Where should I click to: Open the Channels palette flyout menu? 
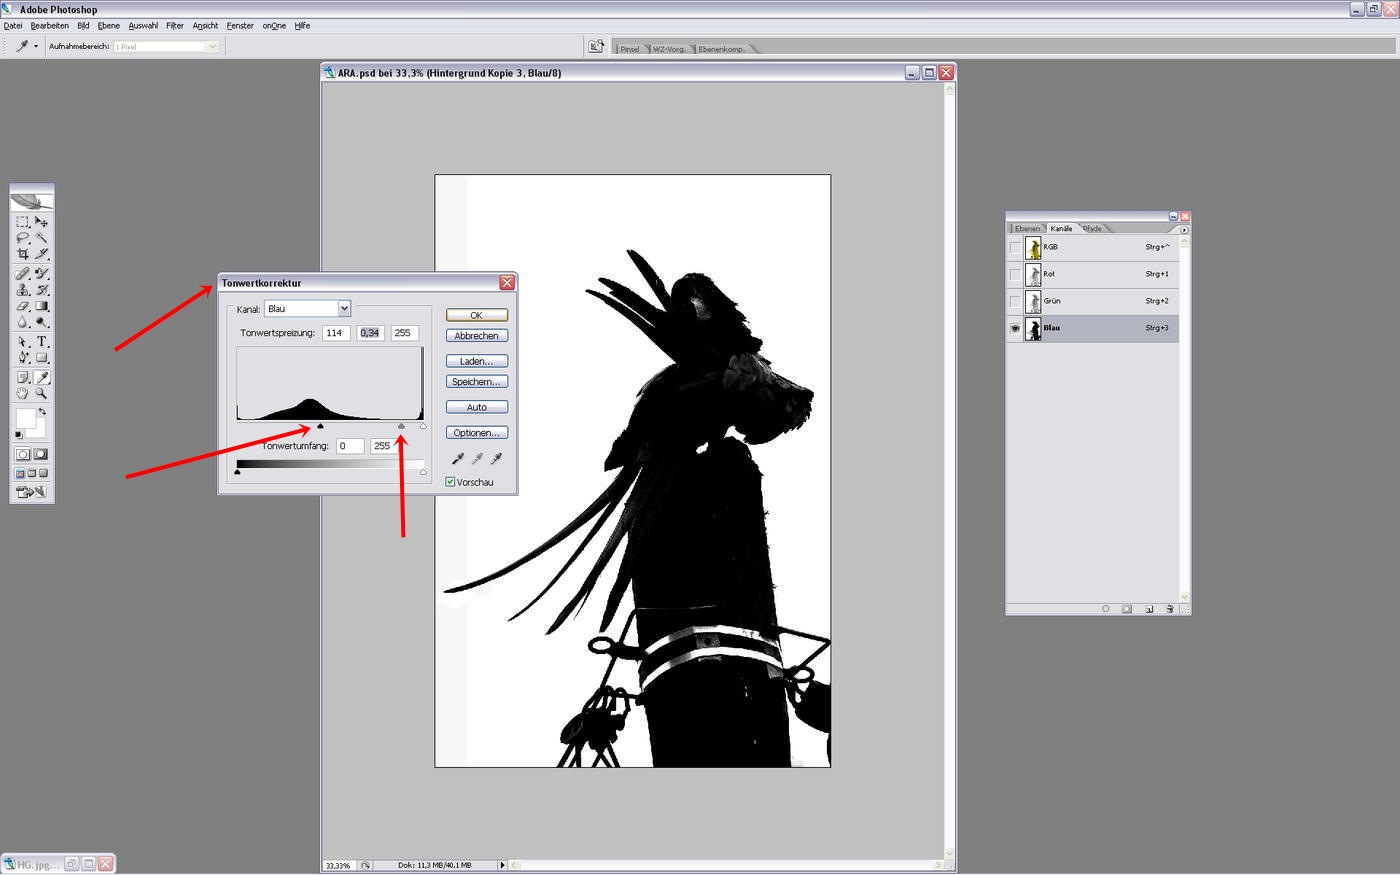1184,229
